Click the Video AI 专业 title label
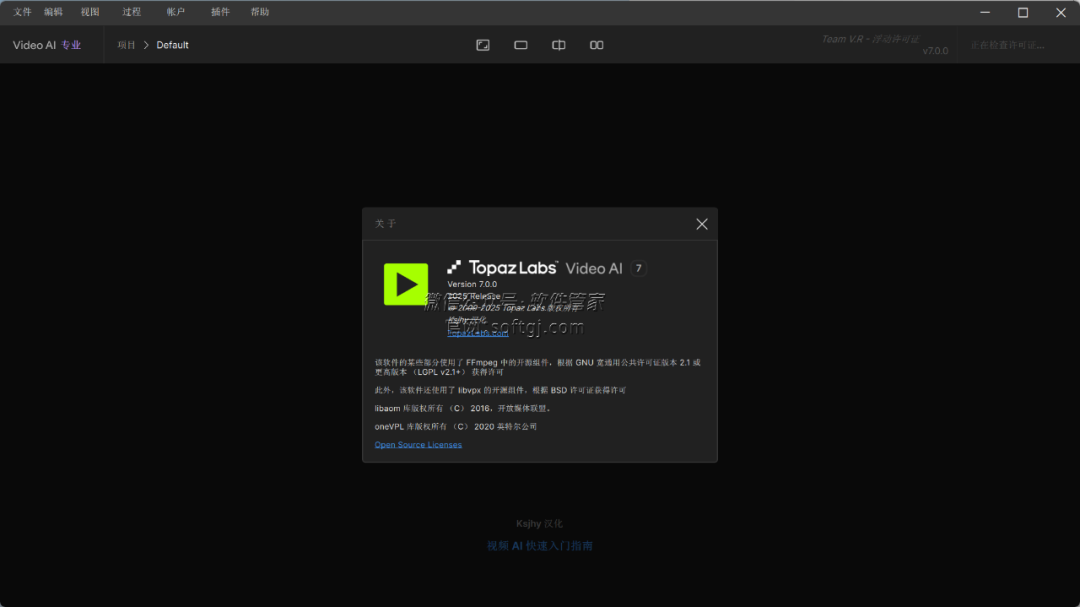1080x607 pixels. pos(47,45)
